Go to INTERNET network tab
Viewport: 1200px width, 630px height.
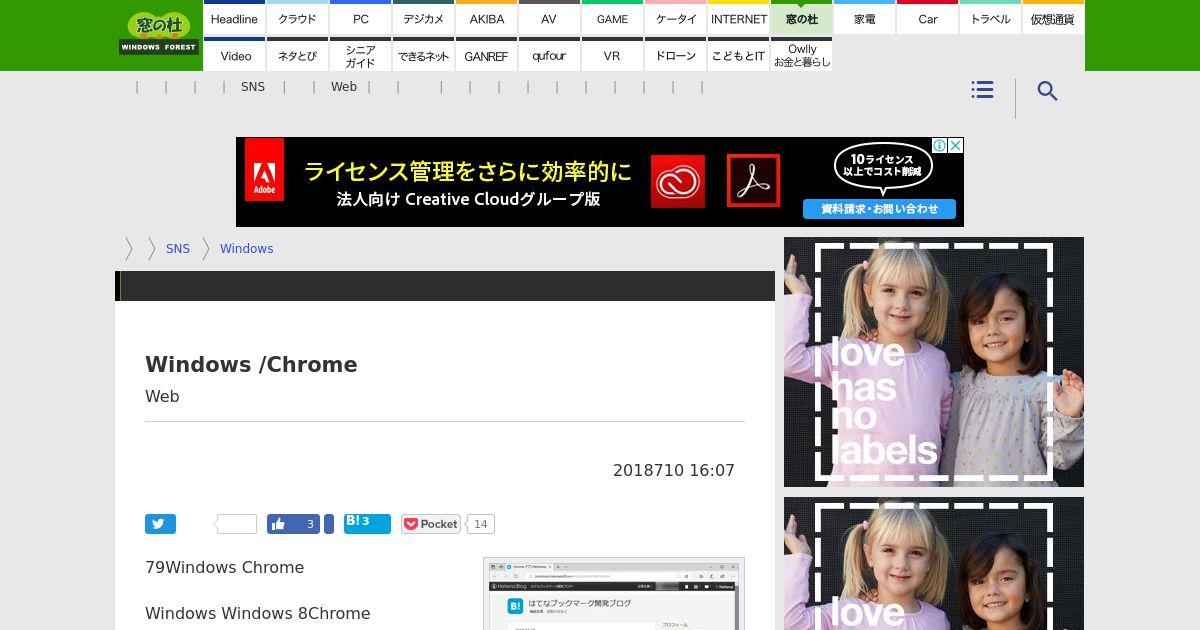click(738, 18)
